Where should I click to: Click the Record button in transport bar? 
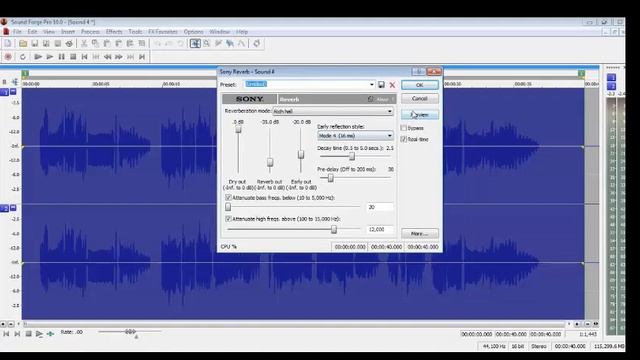tap(8, 57)
